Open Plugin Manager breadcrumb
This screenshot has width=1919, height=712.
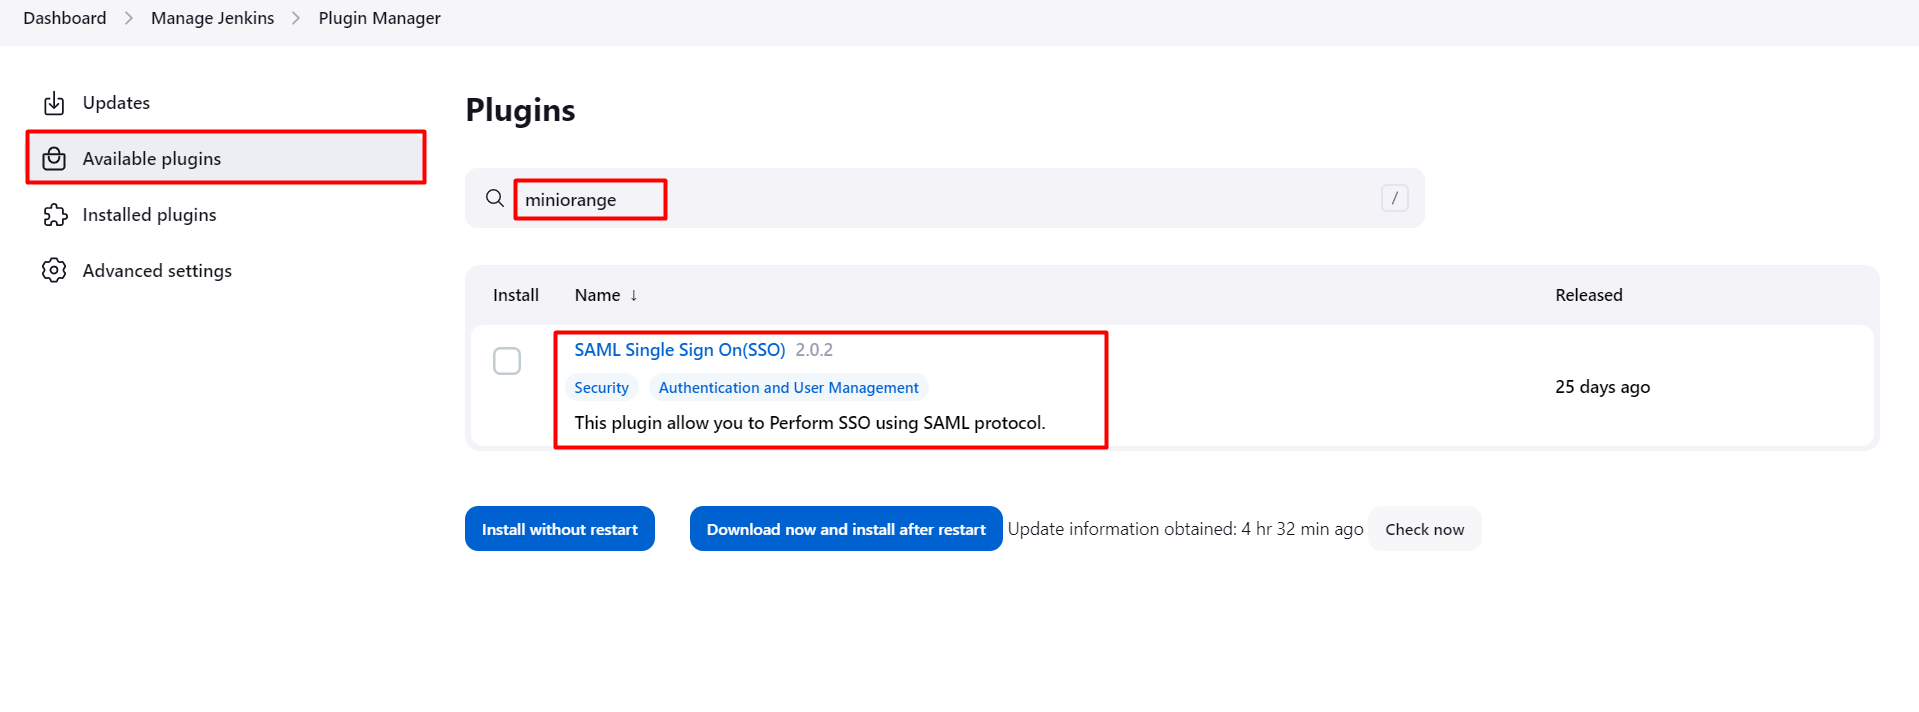point(379,18)
